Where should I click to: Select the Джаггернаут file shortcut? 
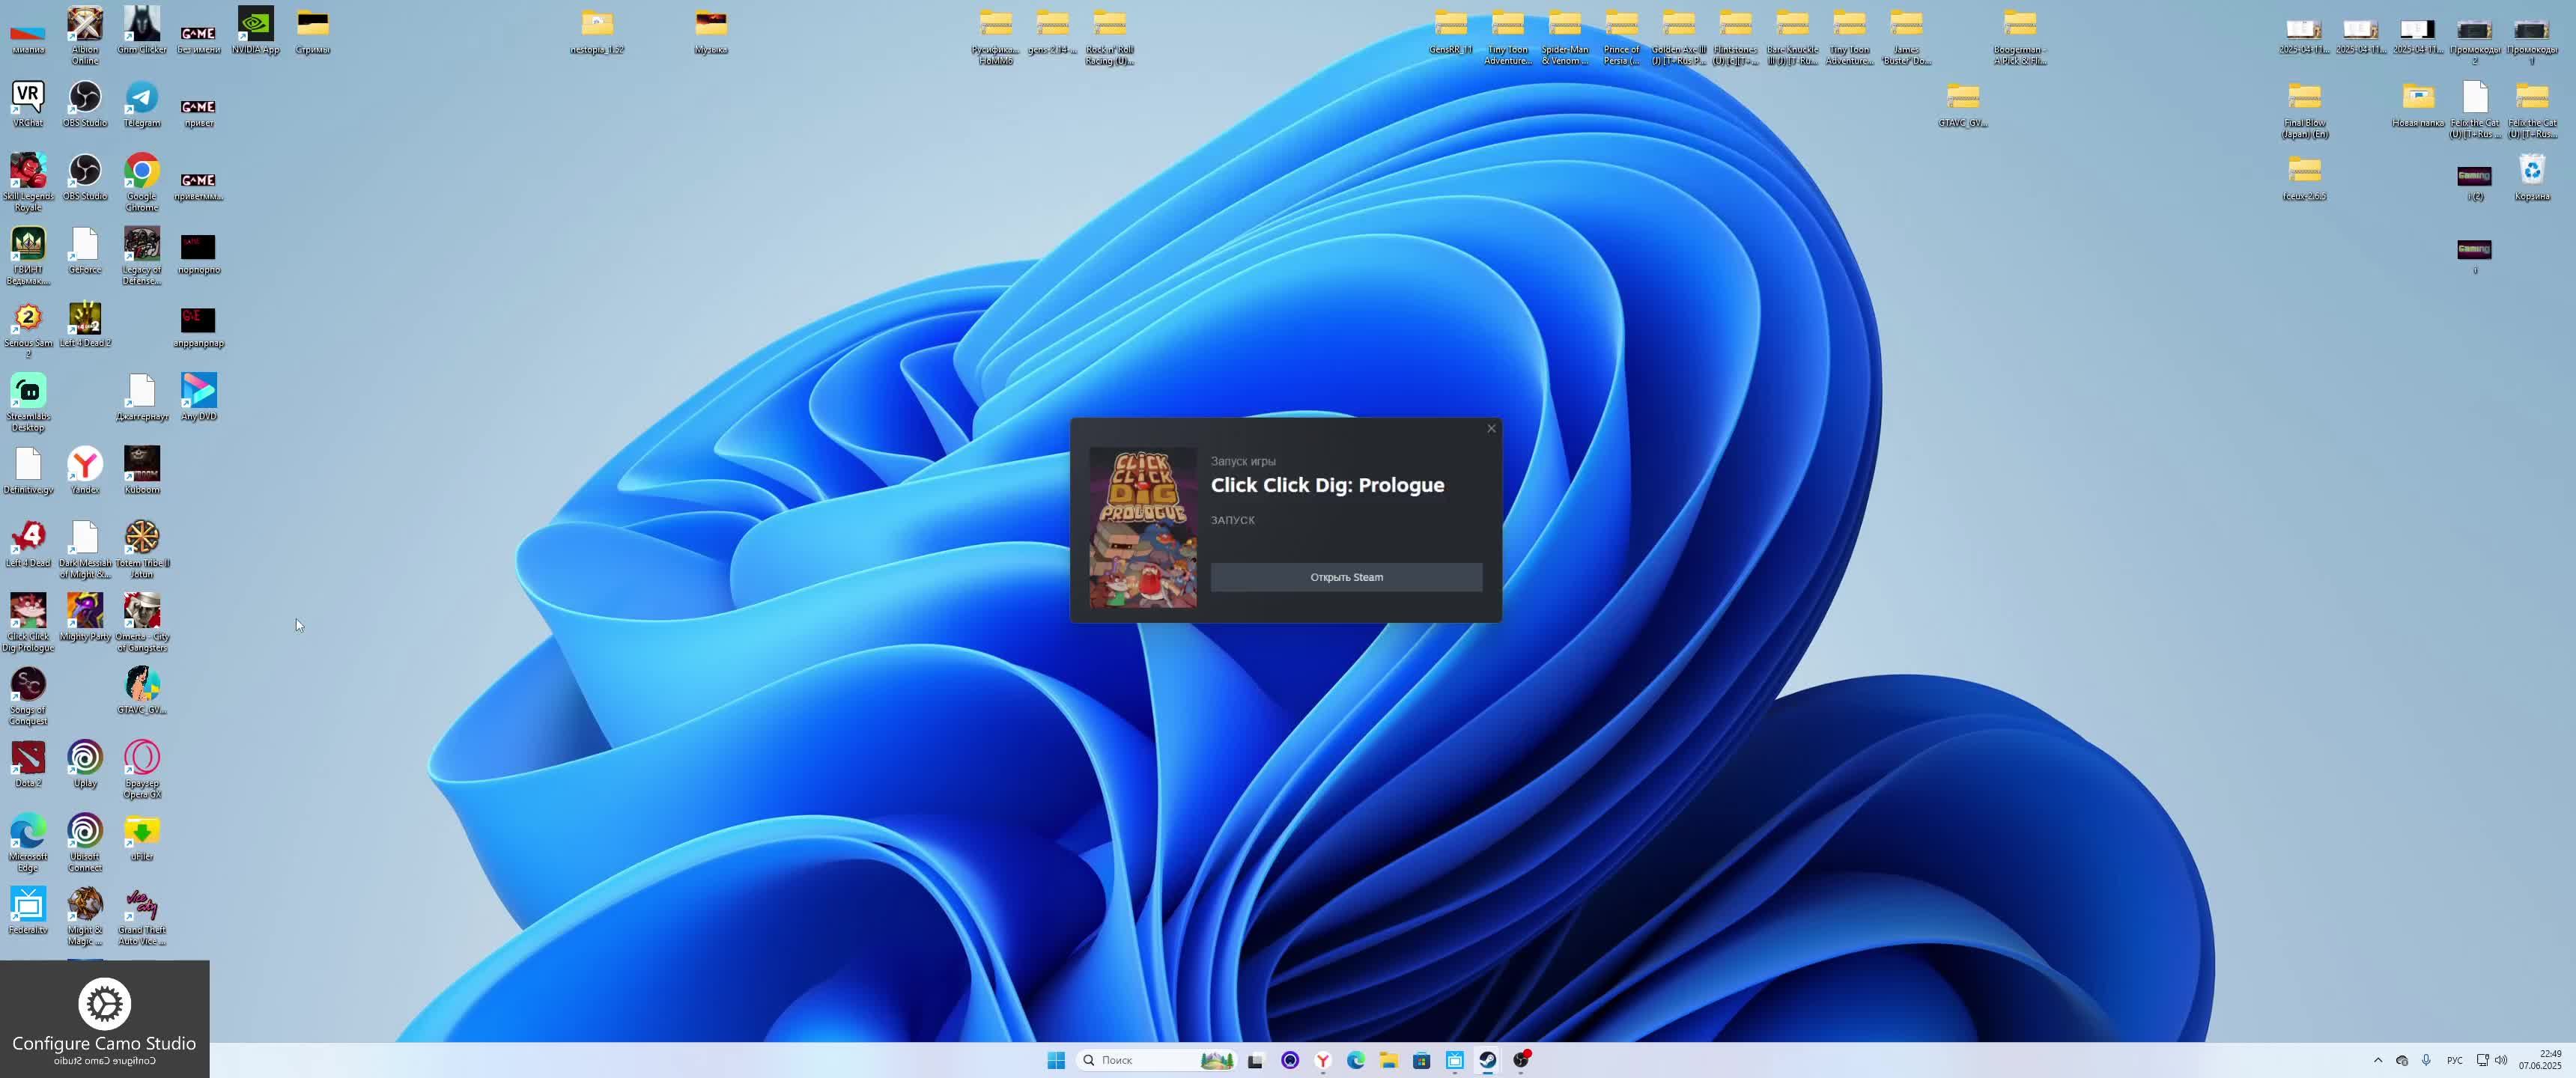142,397
